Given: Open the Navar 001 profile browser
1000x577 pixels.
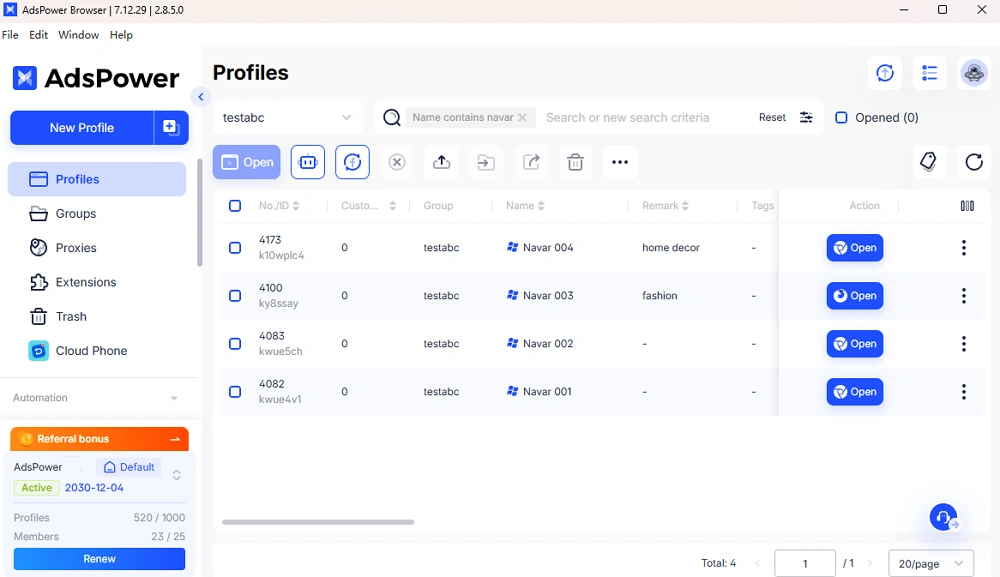Looking at the screenshot, I should click(855, 391).
